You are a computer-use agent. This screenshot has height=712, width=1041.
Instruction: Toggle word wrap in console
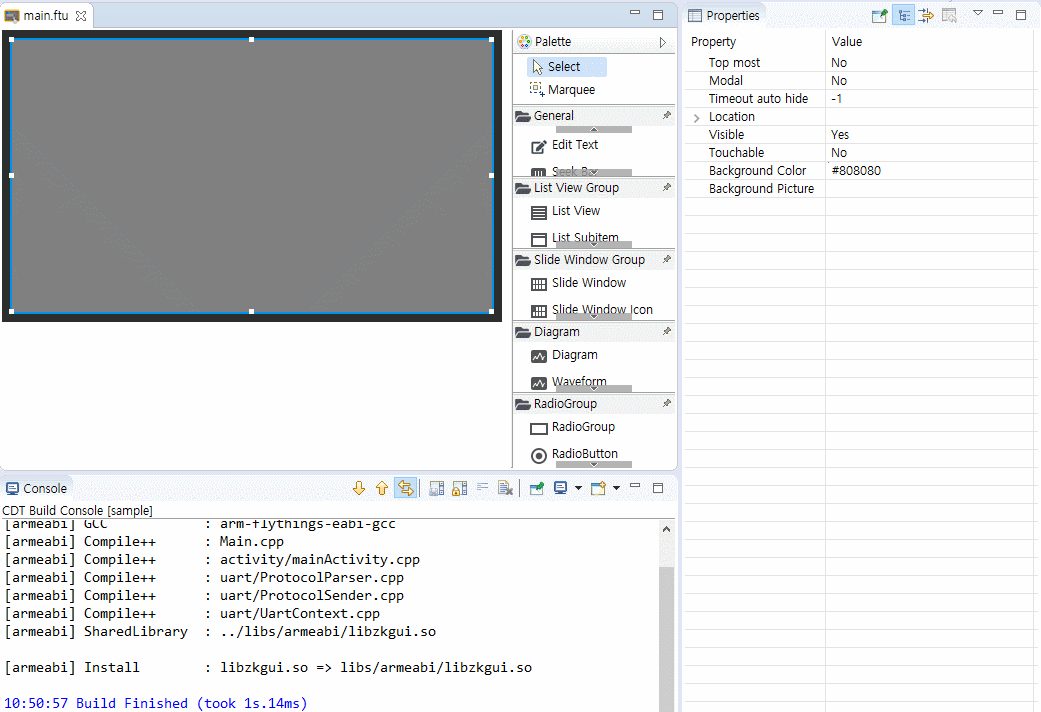[483, 489]
